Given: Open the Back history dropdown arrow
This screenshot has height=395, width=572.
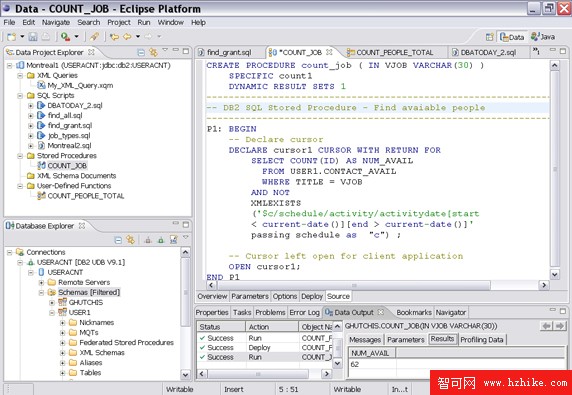Looking at the screenshot, I should 138,36.
